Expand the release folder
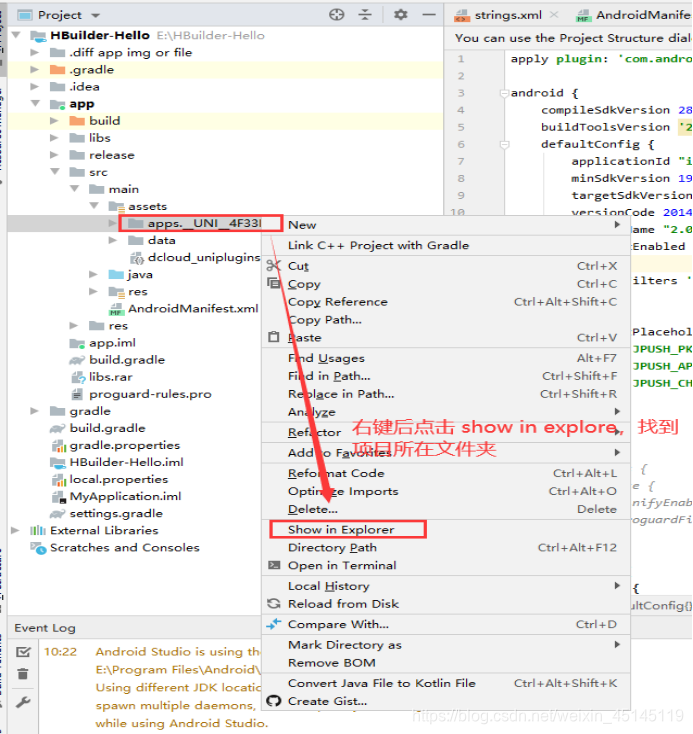This screenshot has width=693, height=734. 54,155
